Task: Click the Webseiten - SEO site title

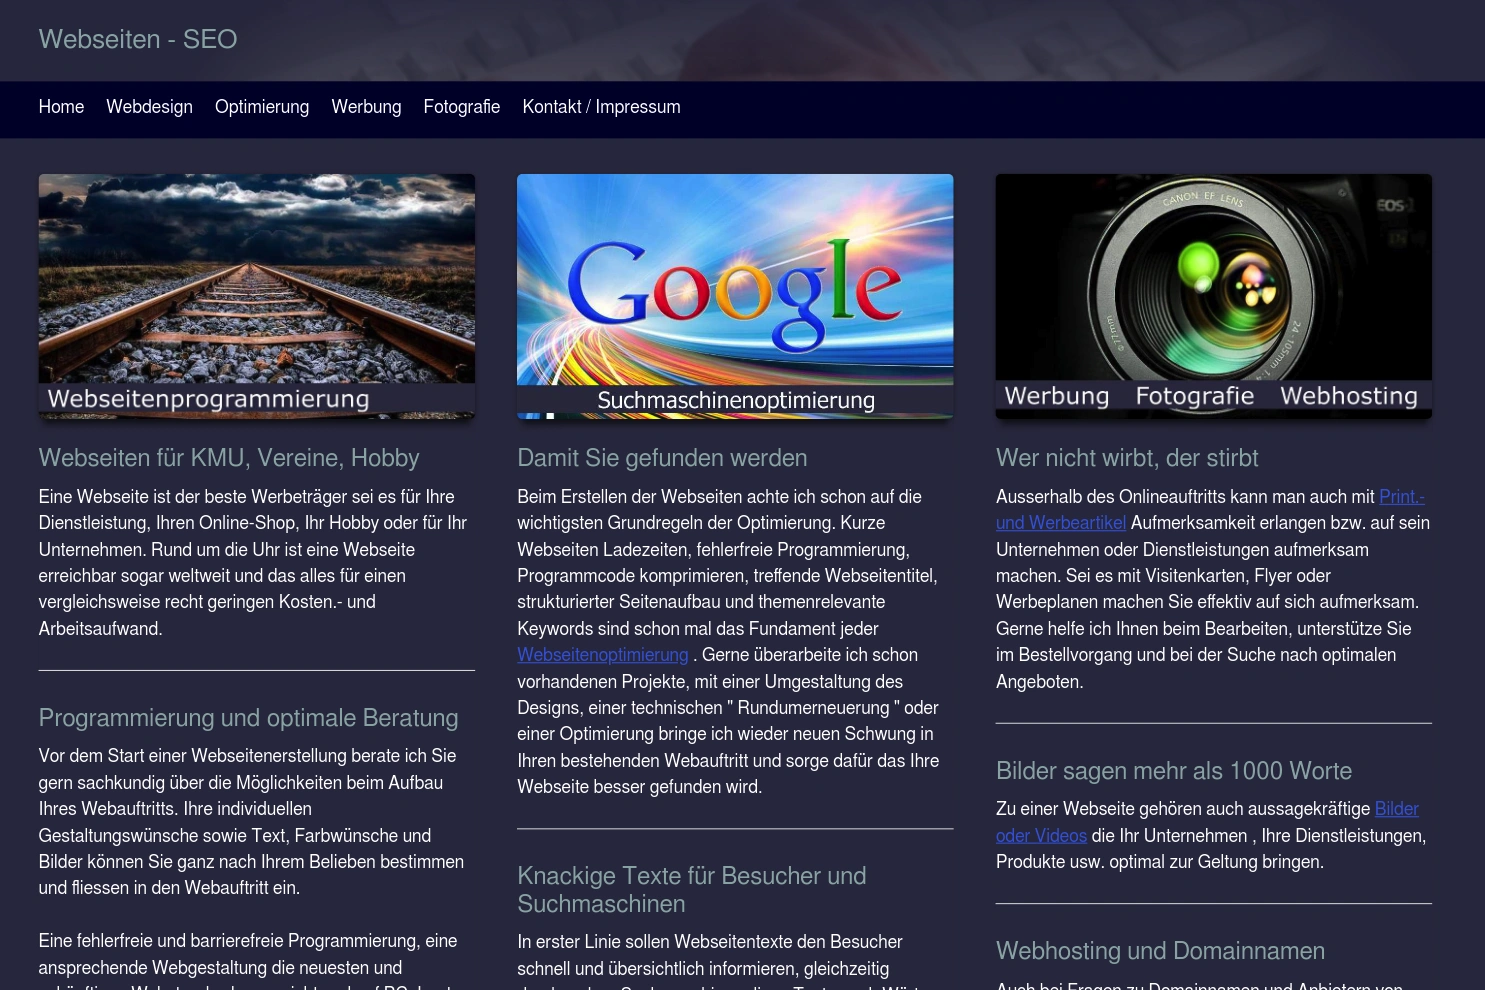Action: [137, 40]
